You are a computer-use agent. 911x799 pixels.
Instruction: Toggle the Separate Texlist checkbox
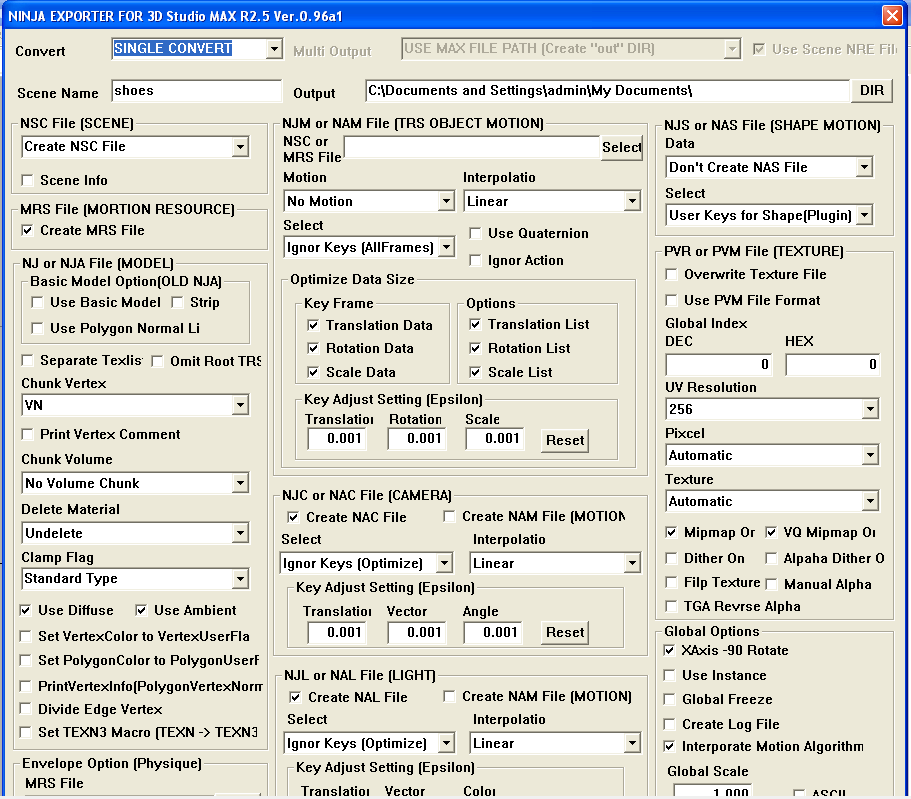tap(27, 360)
